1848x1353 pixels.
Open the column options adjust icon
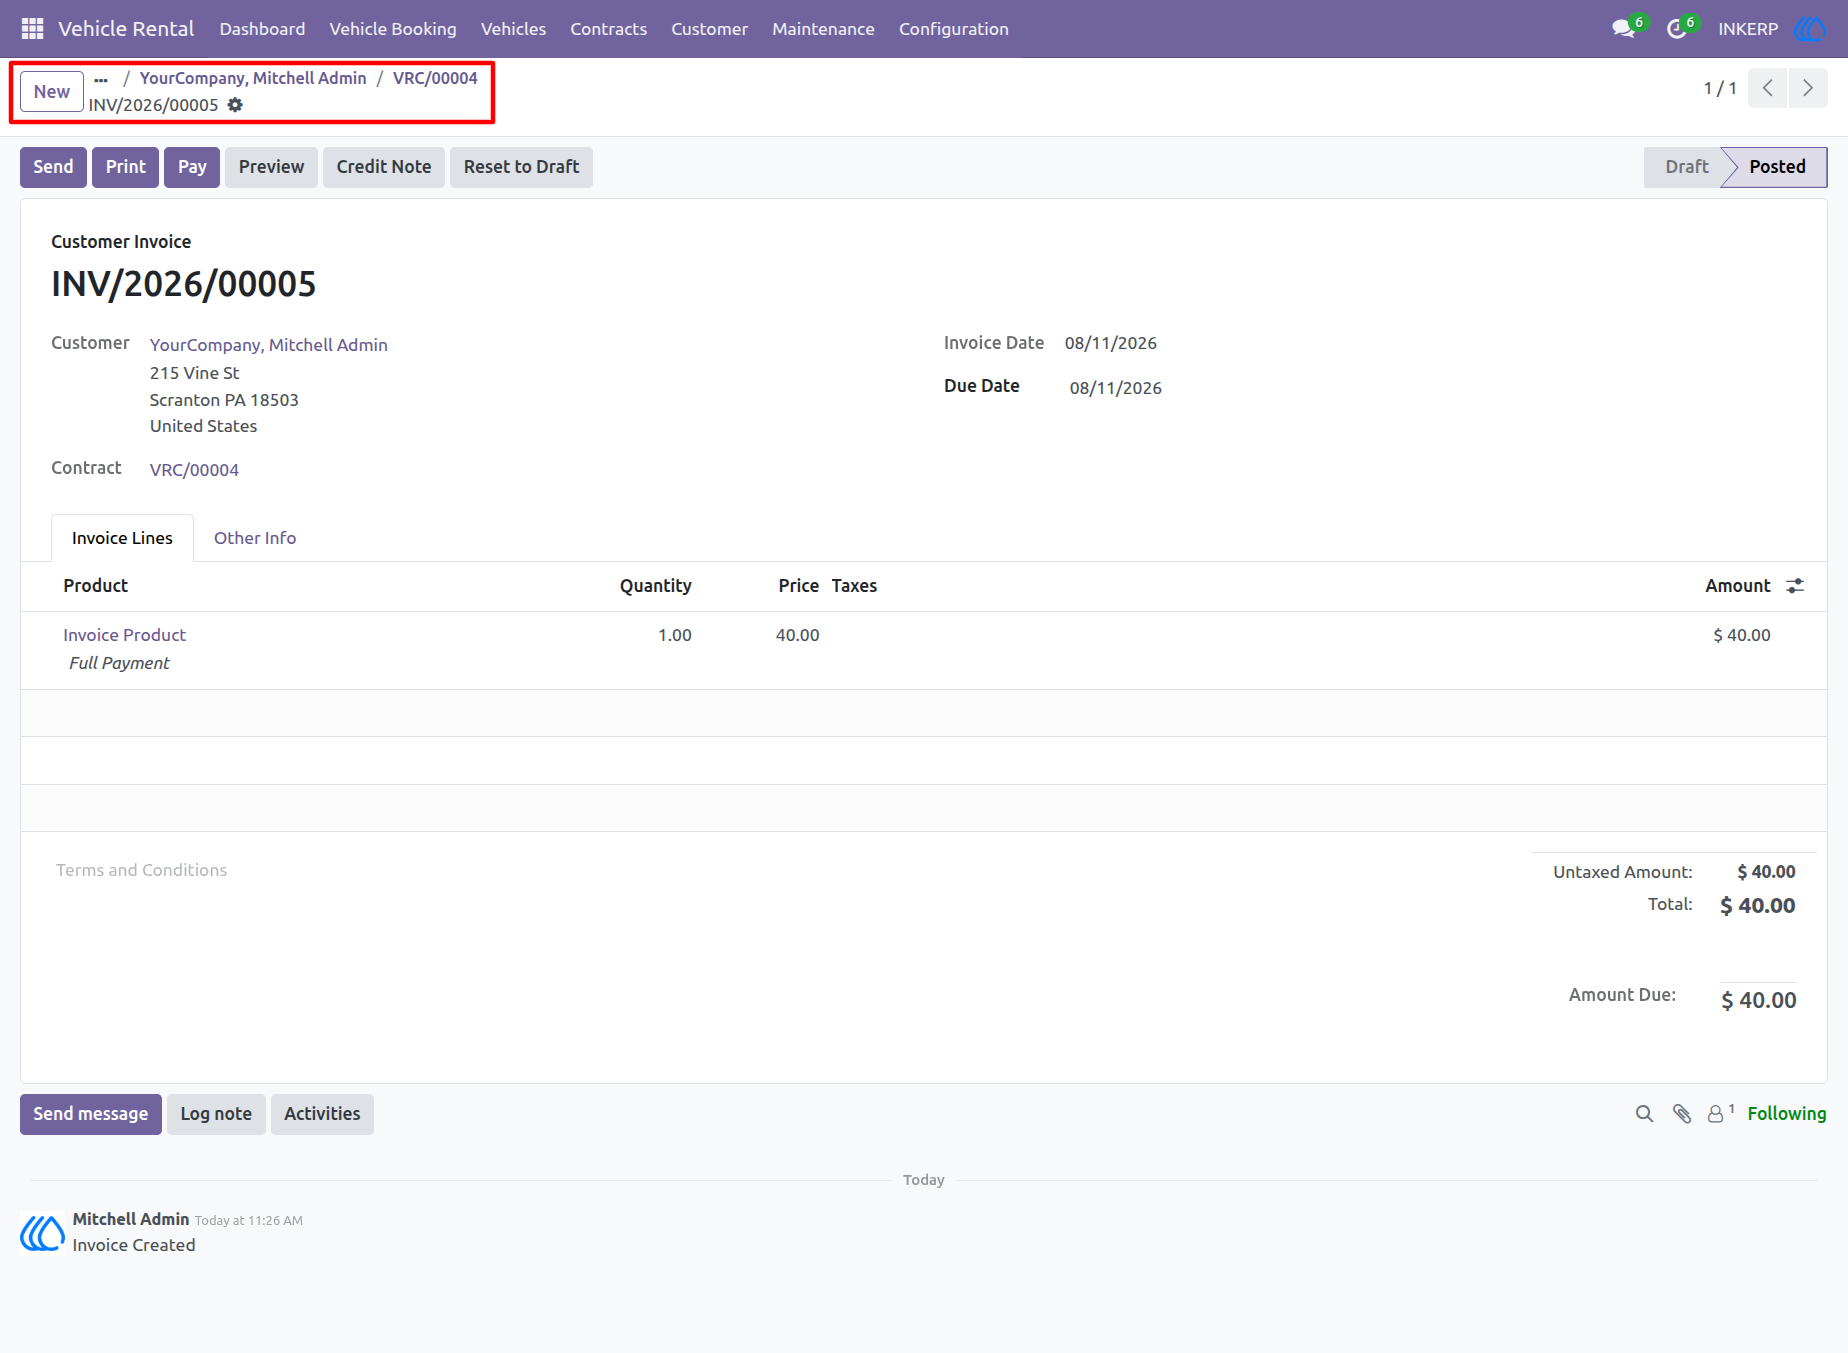tap(1795, 586)
